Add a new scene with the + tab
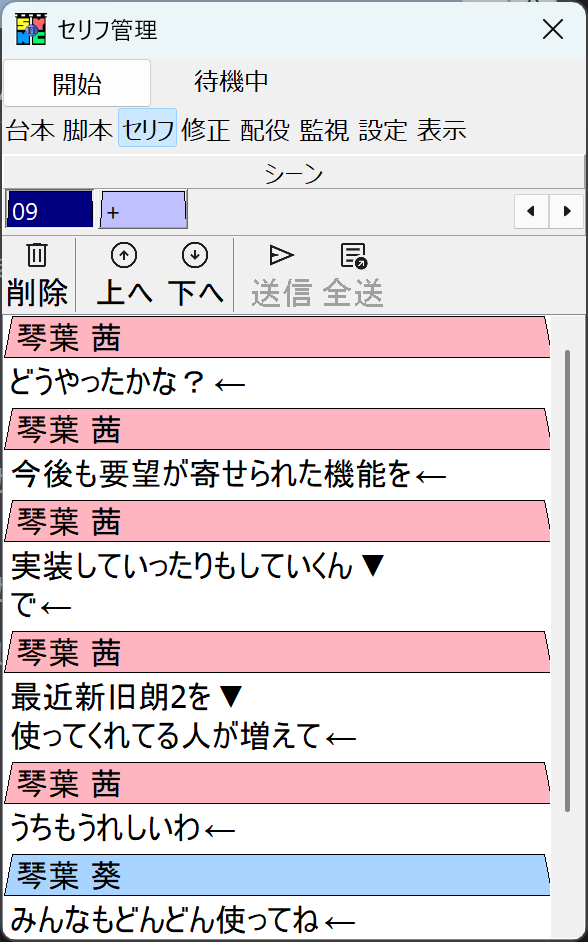The width and height of the screenshot is (588, 942). (143, 210)
